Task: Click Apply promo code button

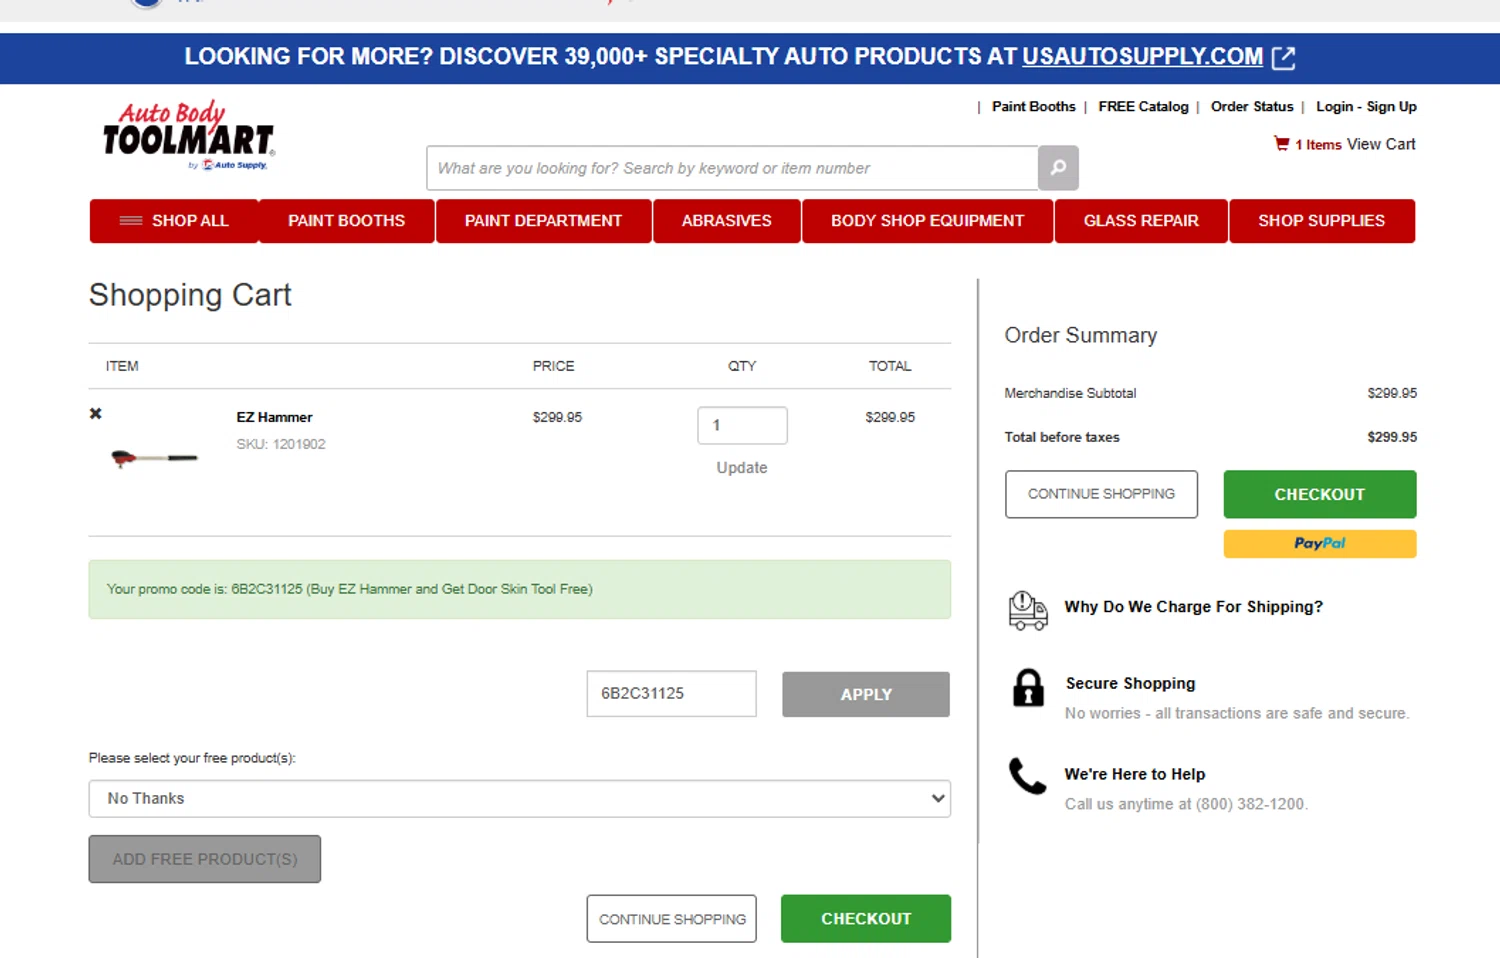Action: tap(866, 694)
